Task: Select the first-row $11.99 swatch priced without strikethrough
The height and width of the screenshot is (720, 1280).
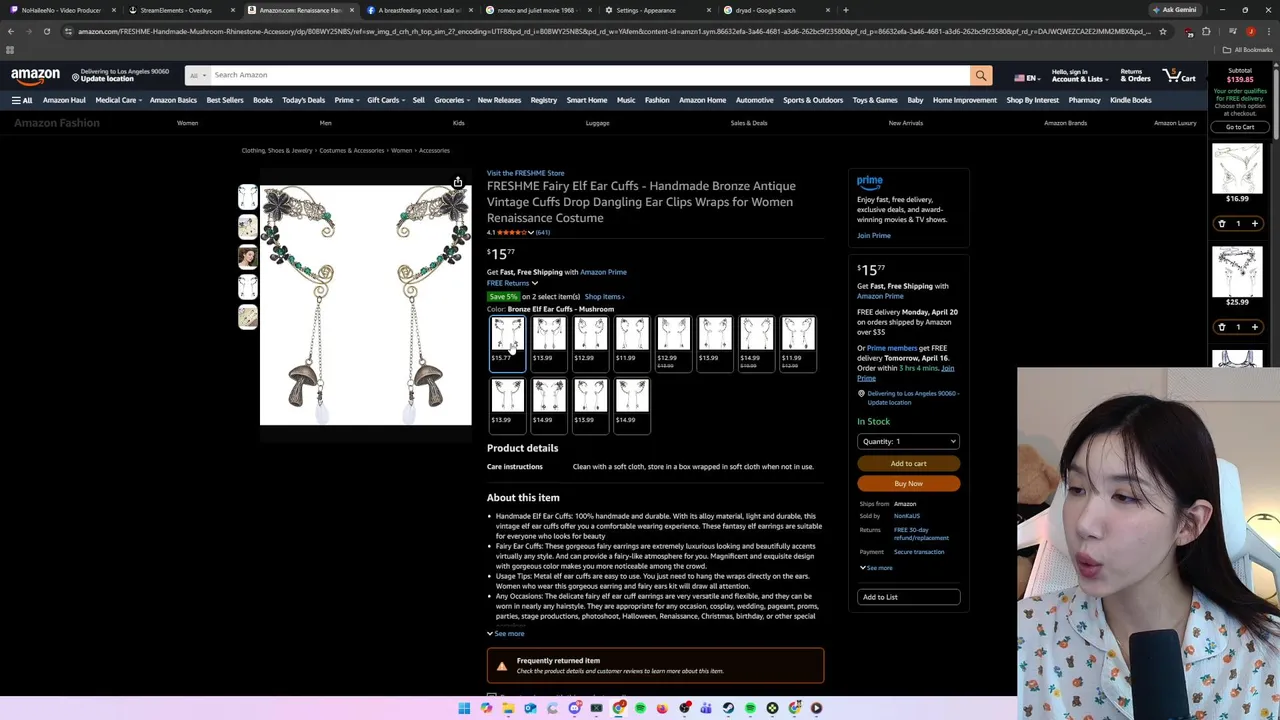Action: click(632, 343)
